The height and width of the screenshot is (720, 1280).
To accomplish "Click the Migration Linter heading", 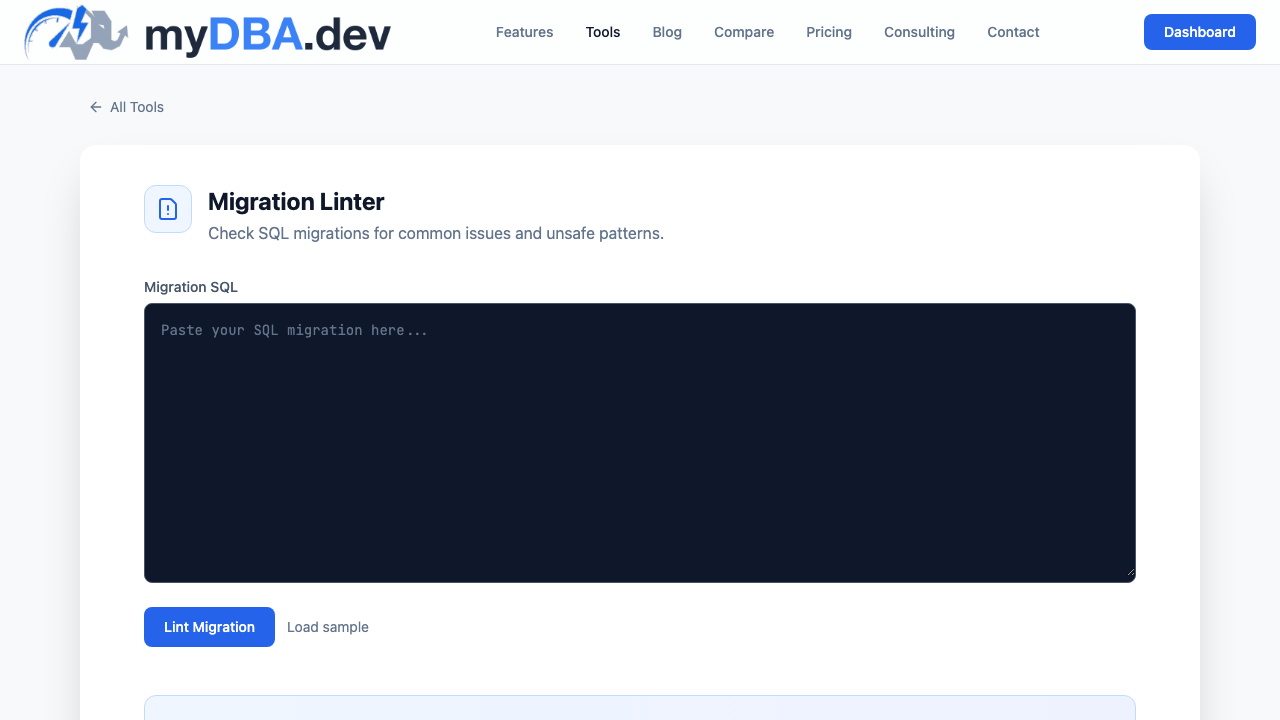I will [x=296, y=201].
